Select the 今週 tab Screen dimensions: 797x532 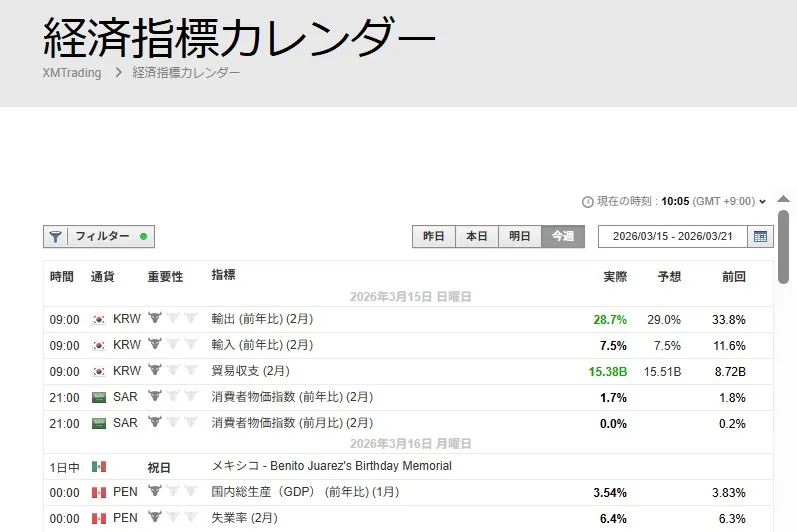click(563, 237)
